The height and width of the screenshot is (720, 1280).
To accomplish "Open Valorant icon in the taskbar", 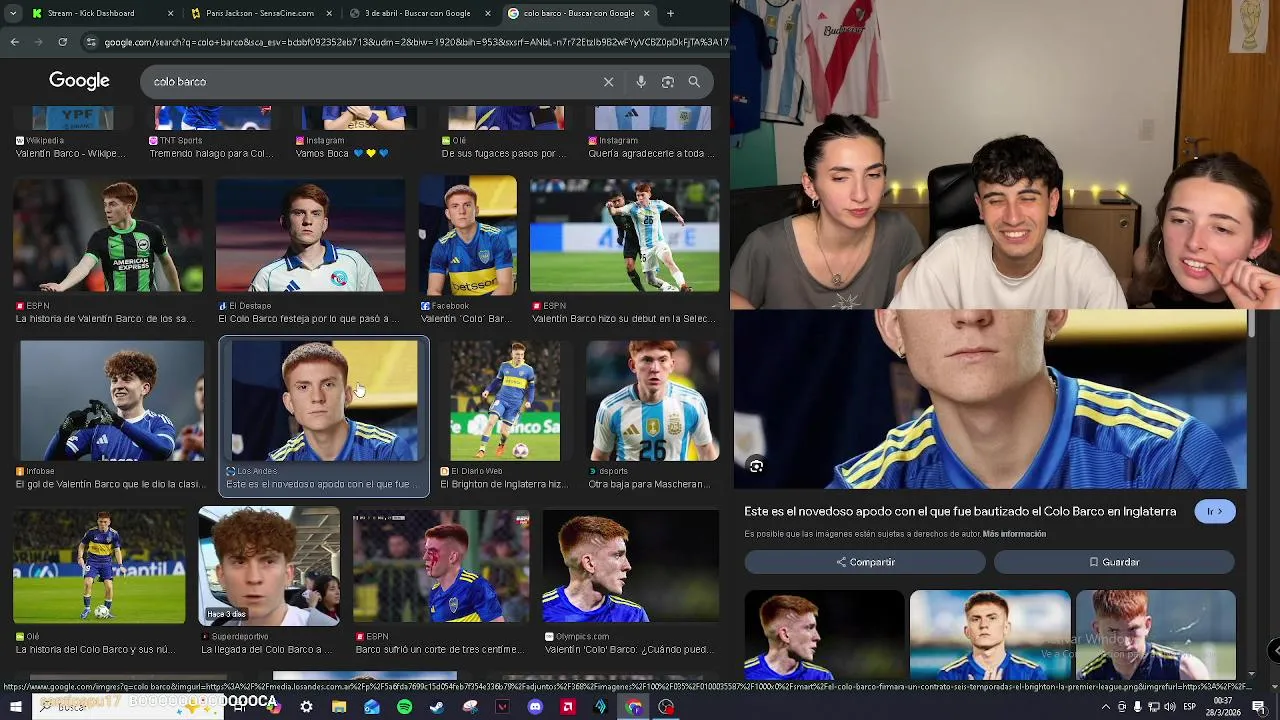I will click(x=502, y=707).
